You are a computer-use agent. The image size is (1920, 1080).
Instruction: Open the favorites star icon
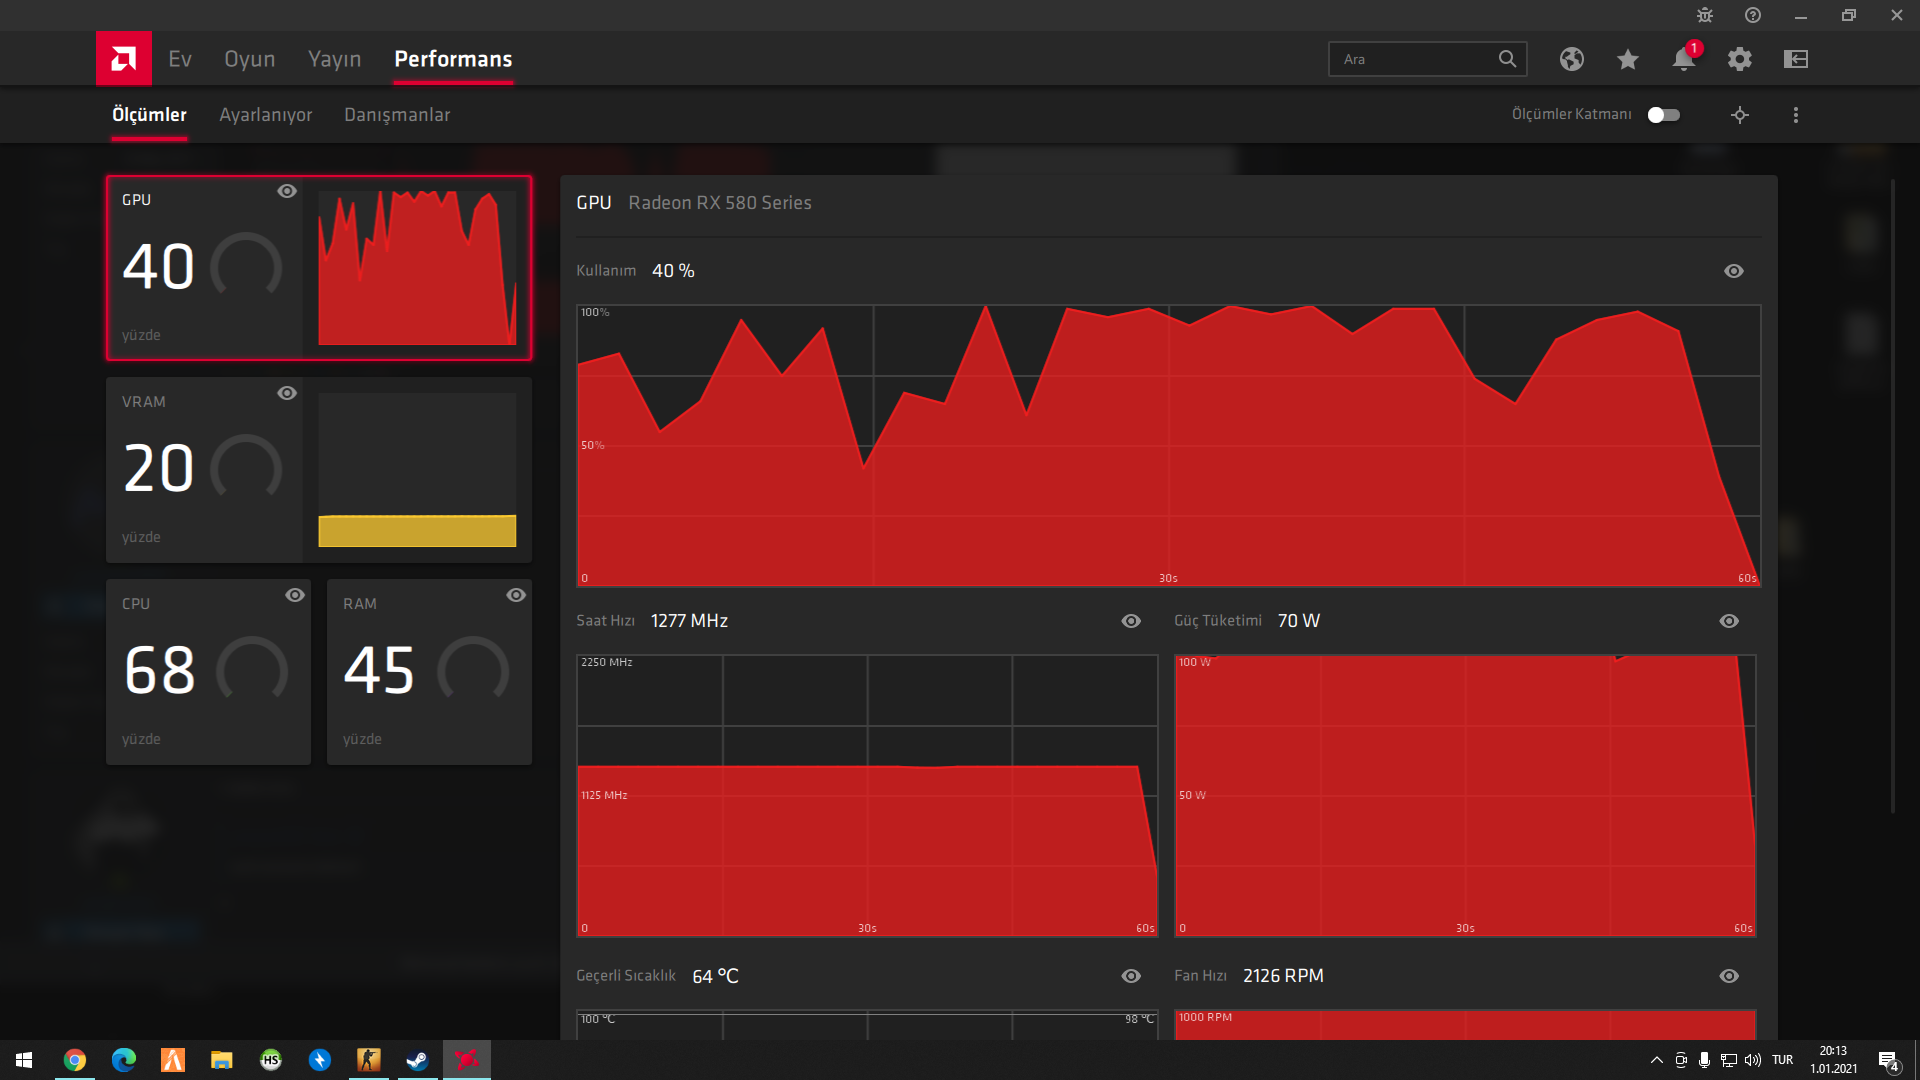click(1628, 59)
